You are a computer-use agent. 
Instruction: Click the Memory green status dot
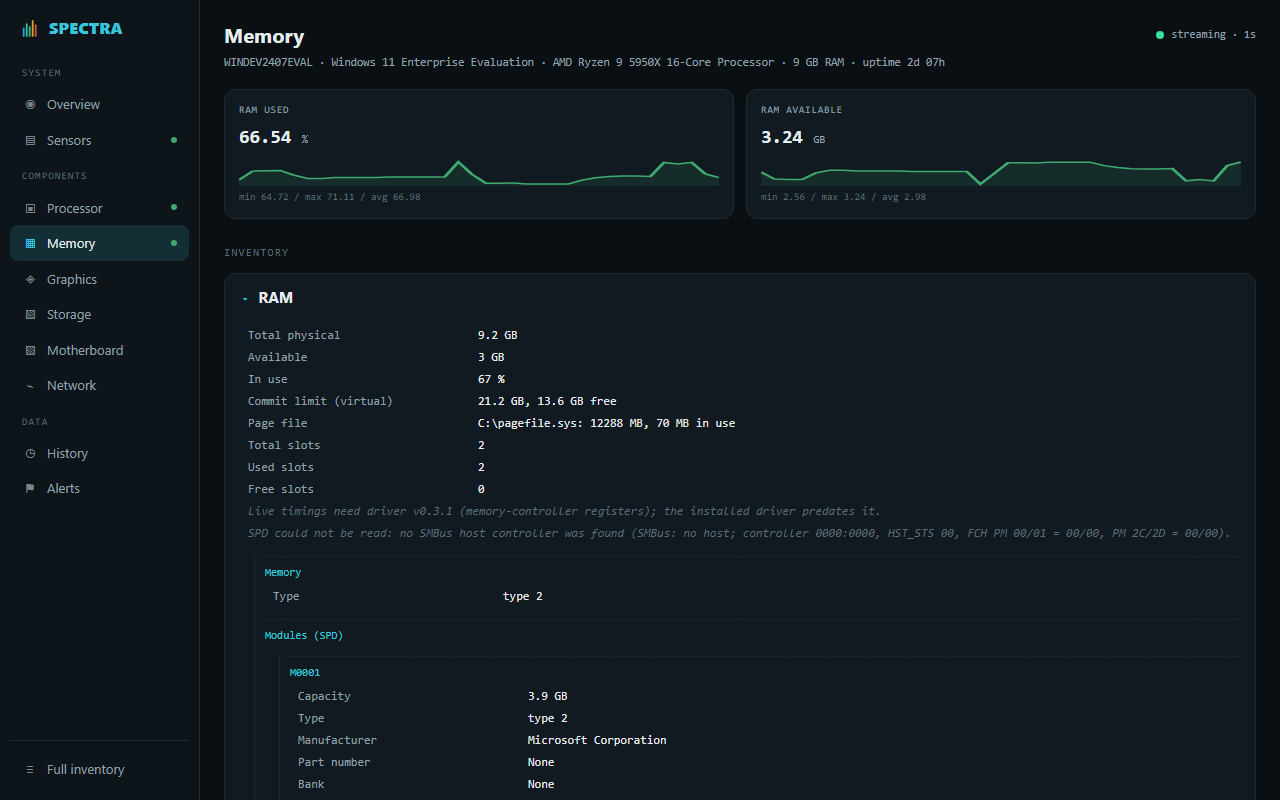(174, 243)
